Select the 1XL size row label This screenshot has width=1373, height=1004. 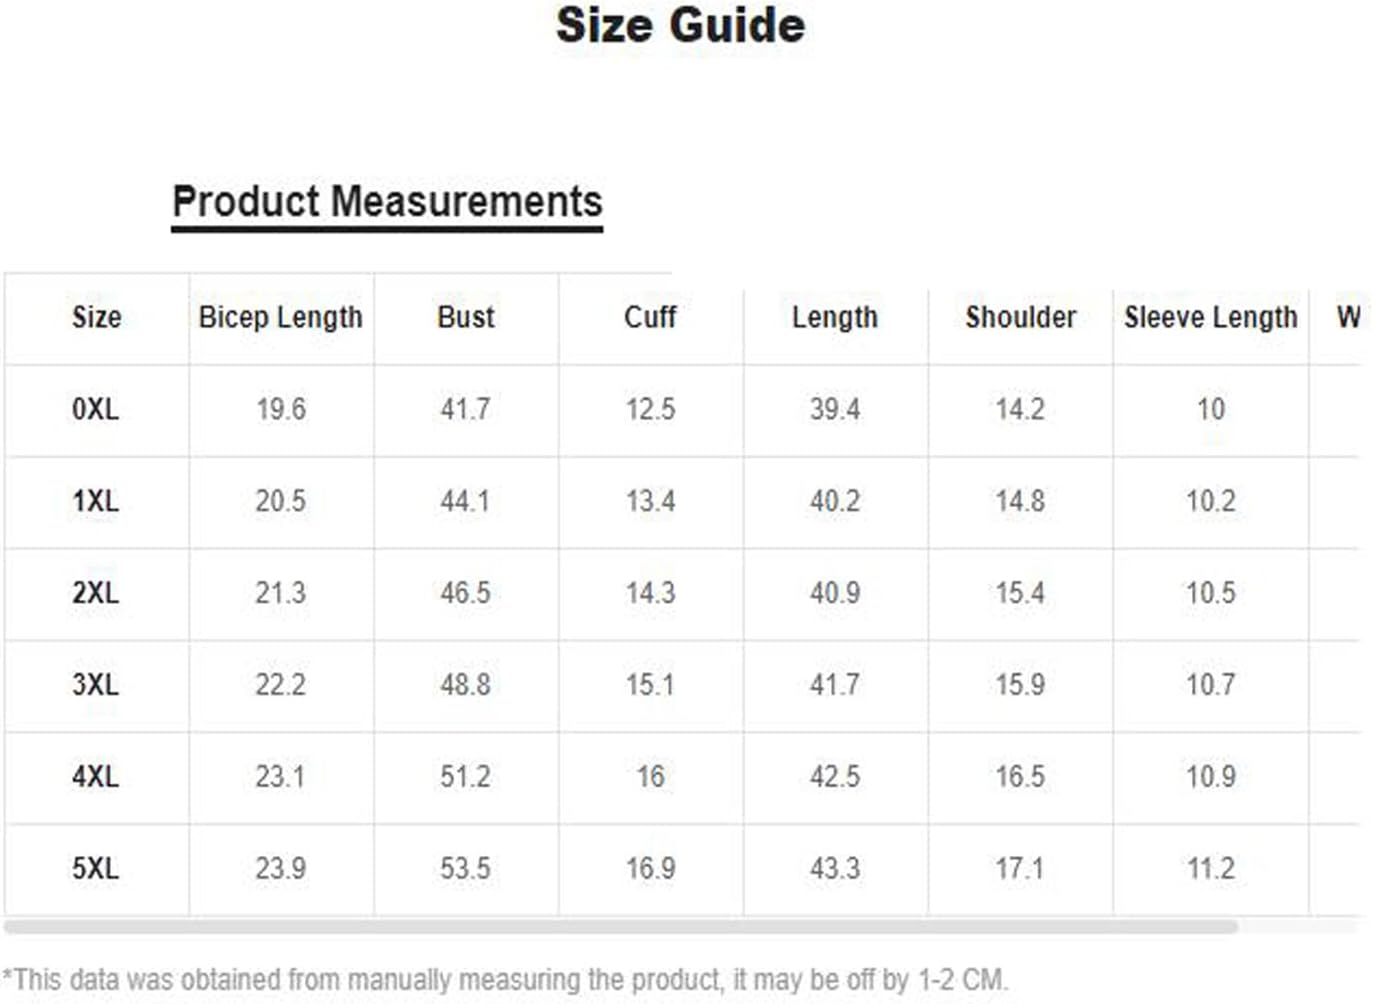[x=96, y=501]
